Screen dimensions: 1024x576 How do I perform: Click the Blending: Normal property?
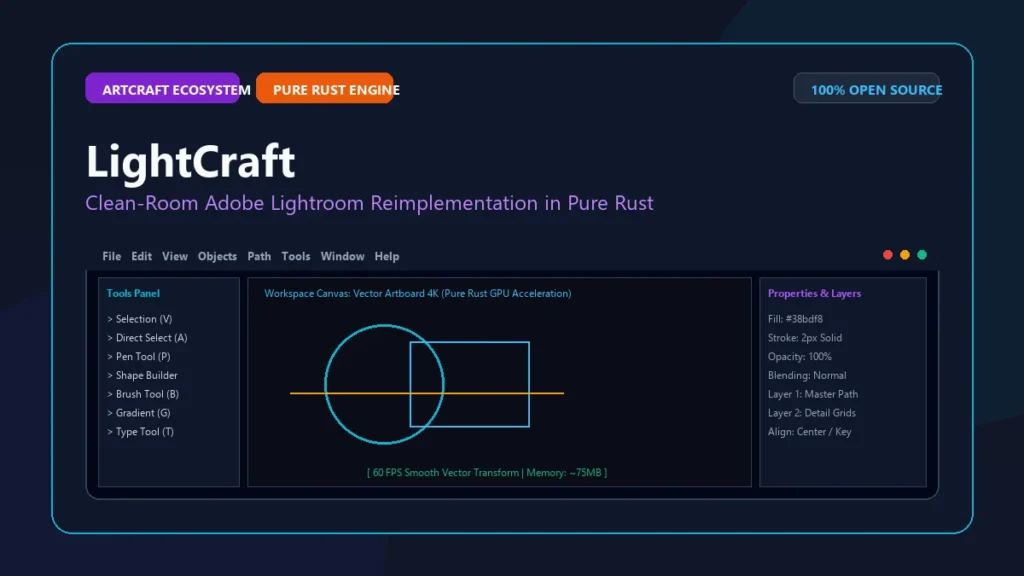tap(807, 376)
